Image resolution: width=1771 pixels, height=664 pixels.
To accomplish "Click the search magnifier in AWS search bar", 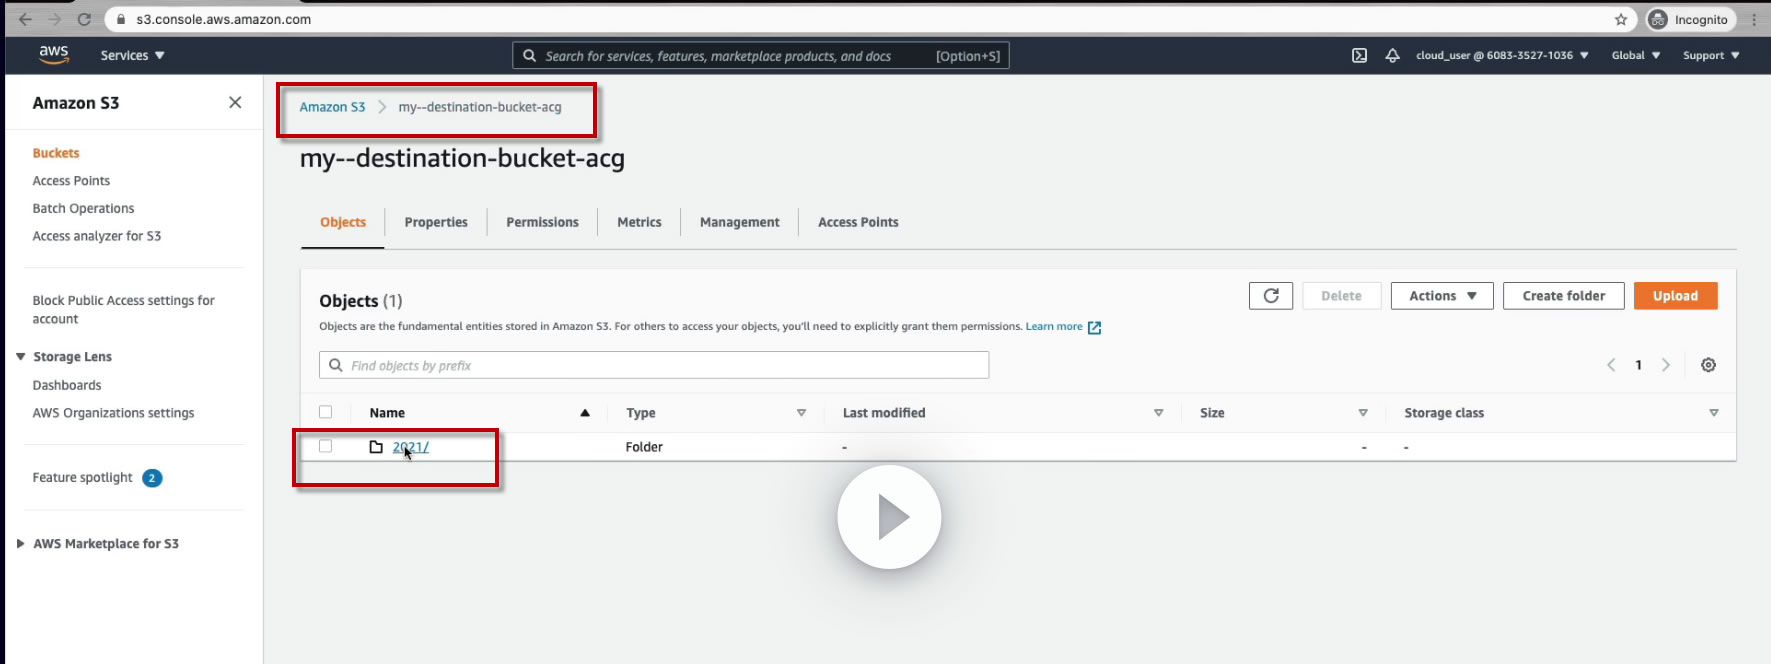I will point(530,56).
